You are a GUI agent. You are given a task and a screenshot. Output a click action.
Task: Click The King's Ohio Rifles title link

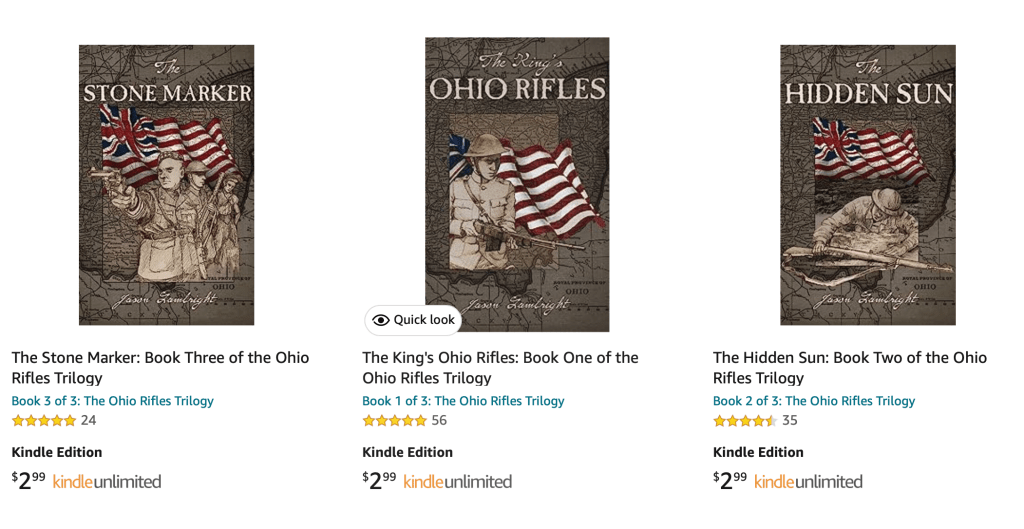(x=500, y=367)
